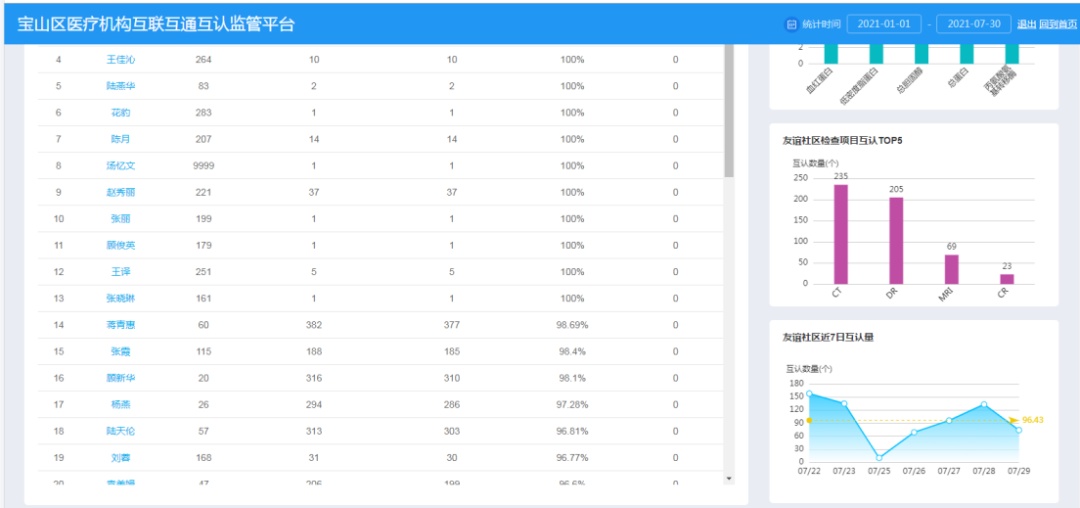
Task: Select the 303 cell in row 18
Action: (x=452, y=431)
